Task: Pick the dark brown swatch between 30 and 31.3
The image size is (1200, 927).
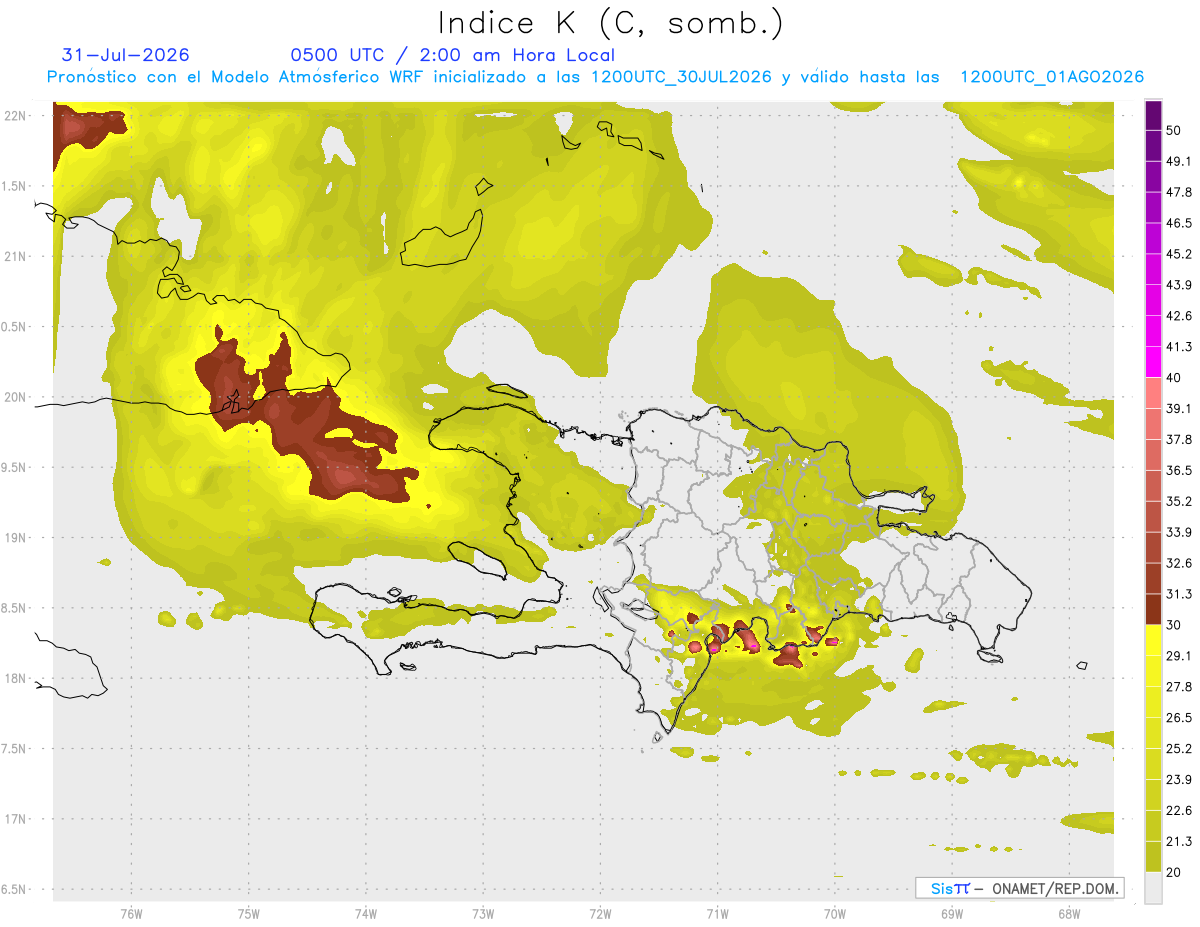Action: click(x=1153, y=609)
